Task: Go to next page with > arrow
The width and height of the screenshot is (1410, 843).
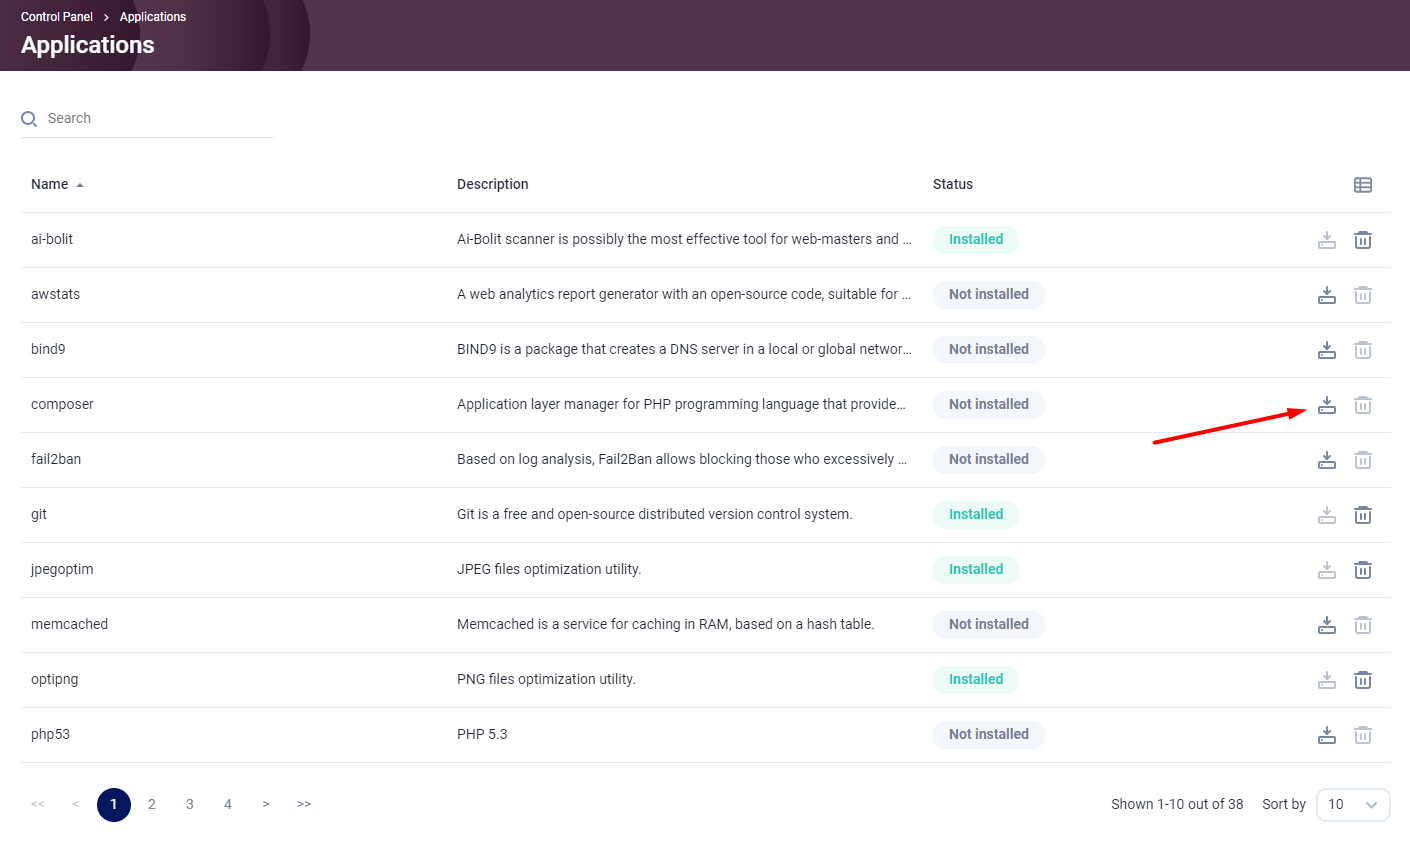Action: pyautogui.click(x=266, y=804)
